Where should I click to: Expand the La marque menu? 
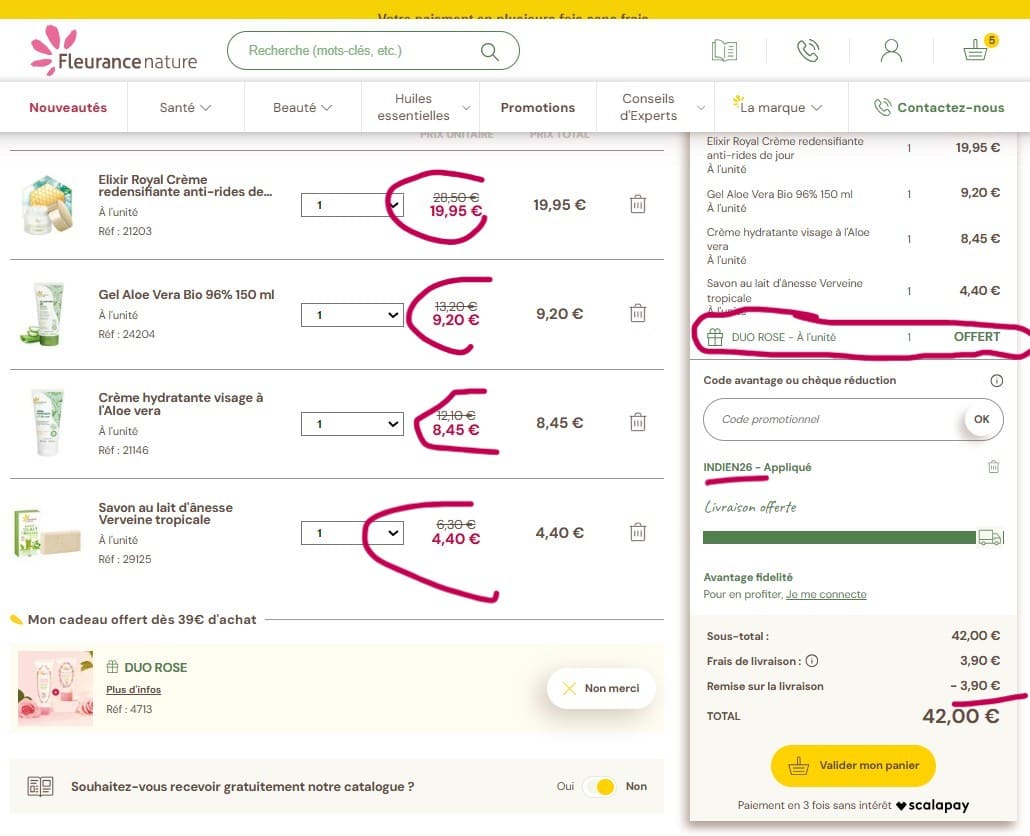point(781,107)
